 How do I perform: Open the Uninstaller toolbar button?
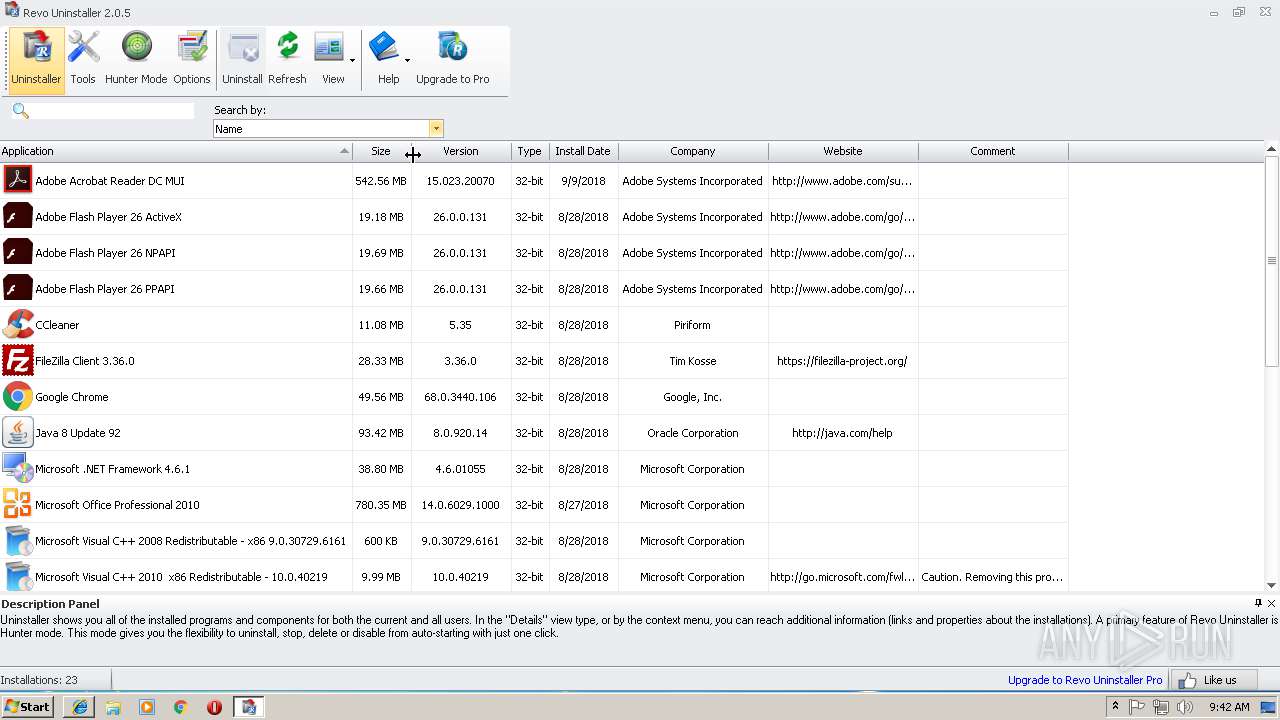pos(36,60)
